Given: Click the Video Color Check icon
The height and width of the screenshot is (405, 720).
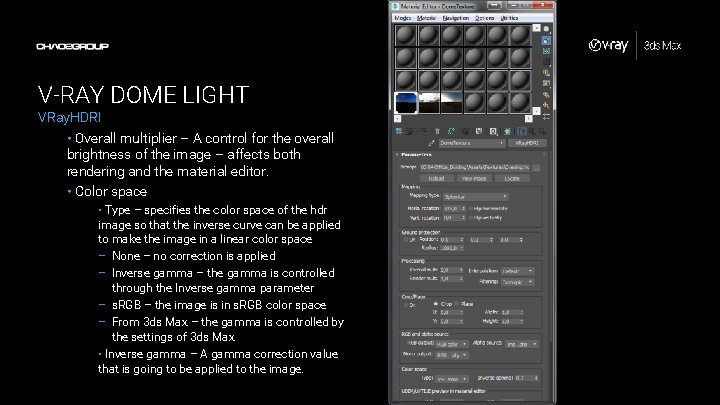Looking at the screenshot, I should [x=546, y=73].
